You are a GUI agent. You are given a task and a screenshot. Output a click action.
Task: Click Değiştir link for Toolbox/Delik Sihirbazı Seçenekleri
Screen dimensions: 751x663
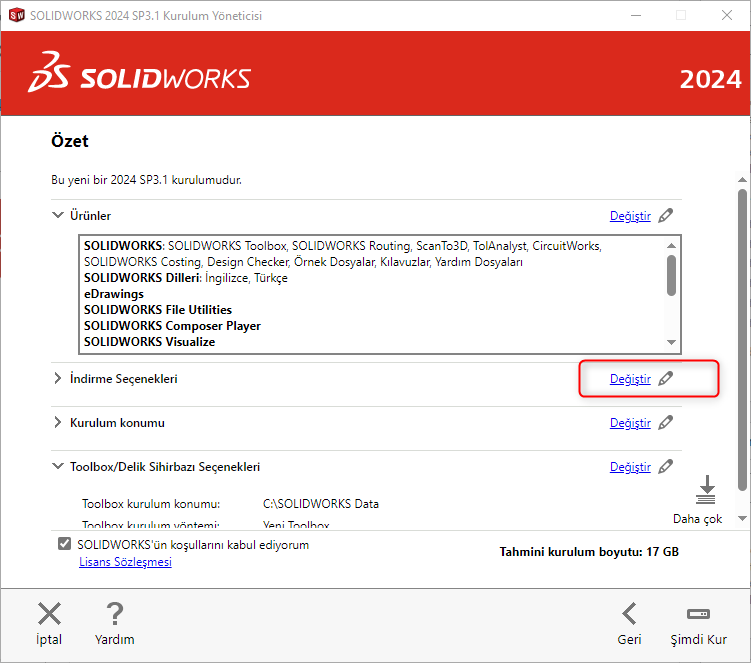click(x=630, y=467)
